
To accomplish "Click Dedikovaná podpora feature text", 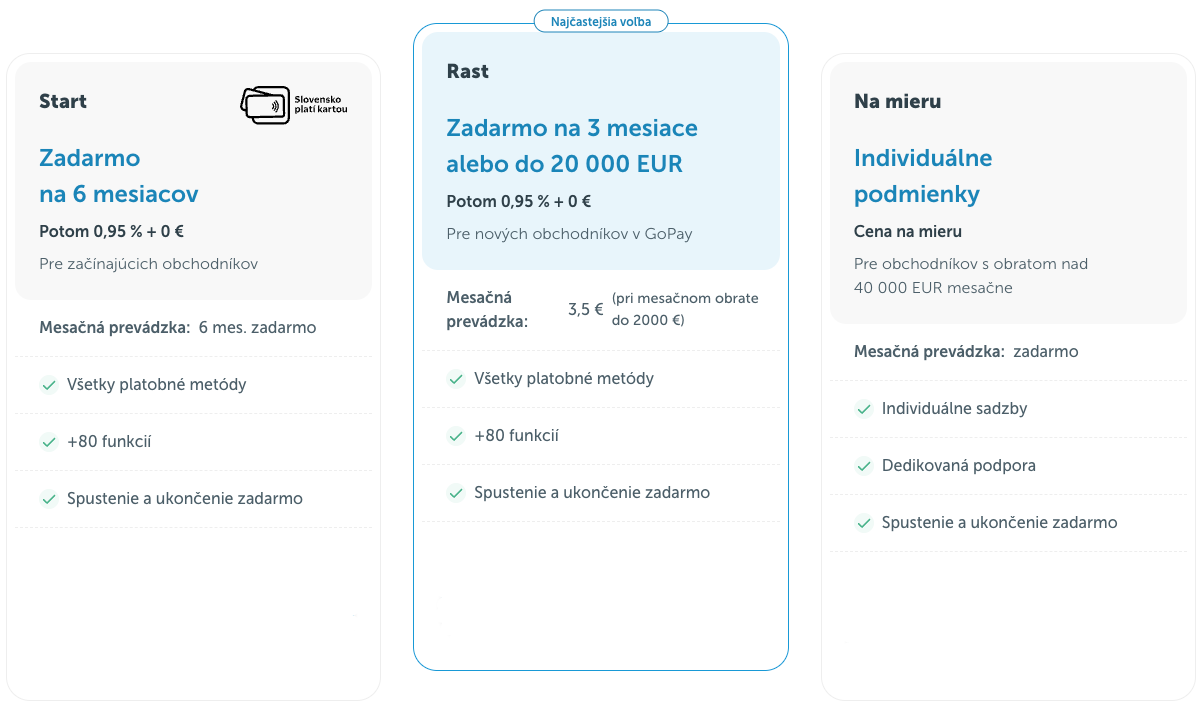I will point(958,466).
